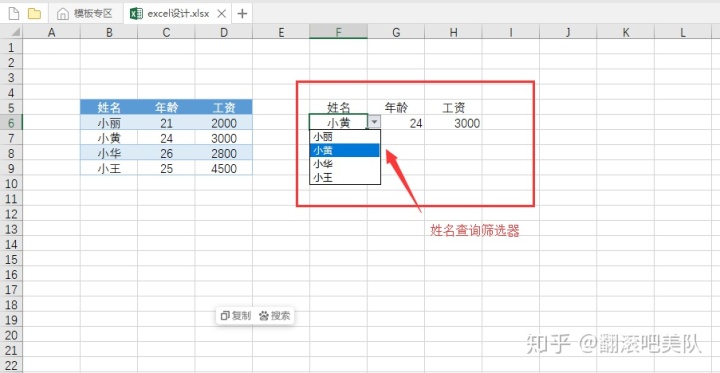Click the salary cell 2000
720x373 pixels.
pos(224,123)
